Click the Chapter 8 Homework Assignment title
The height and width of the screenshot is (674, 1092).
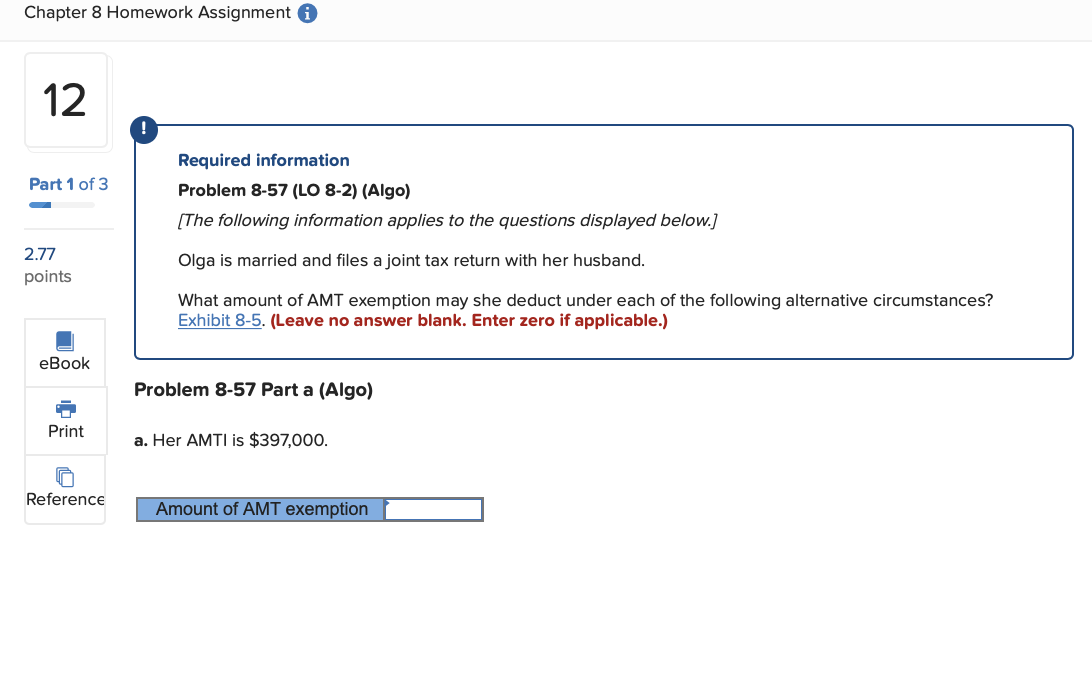(x=157, y=13)
